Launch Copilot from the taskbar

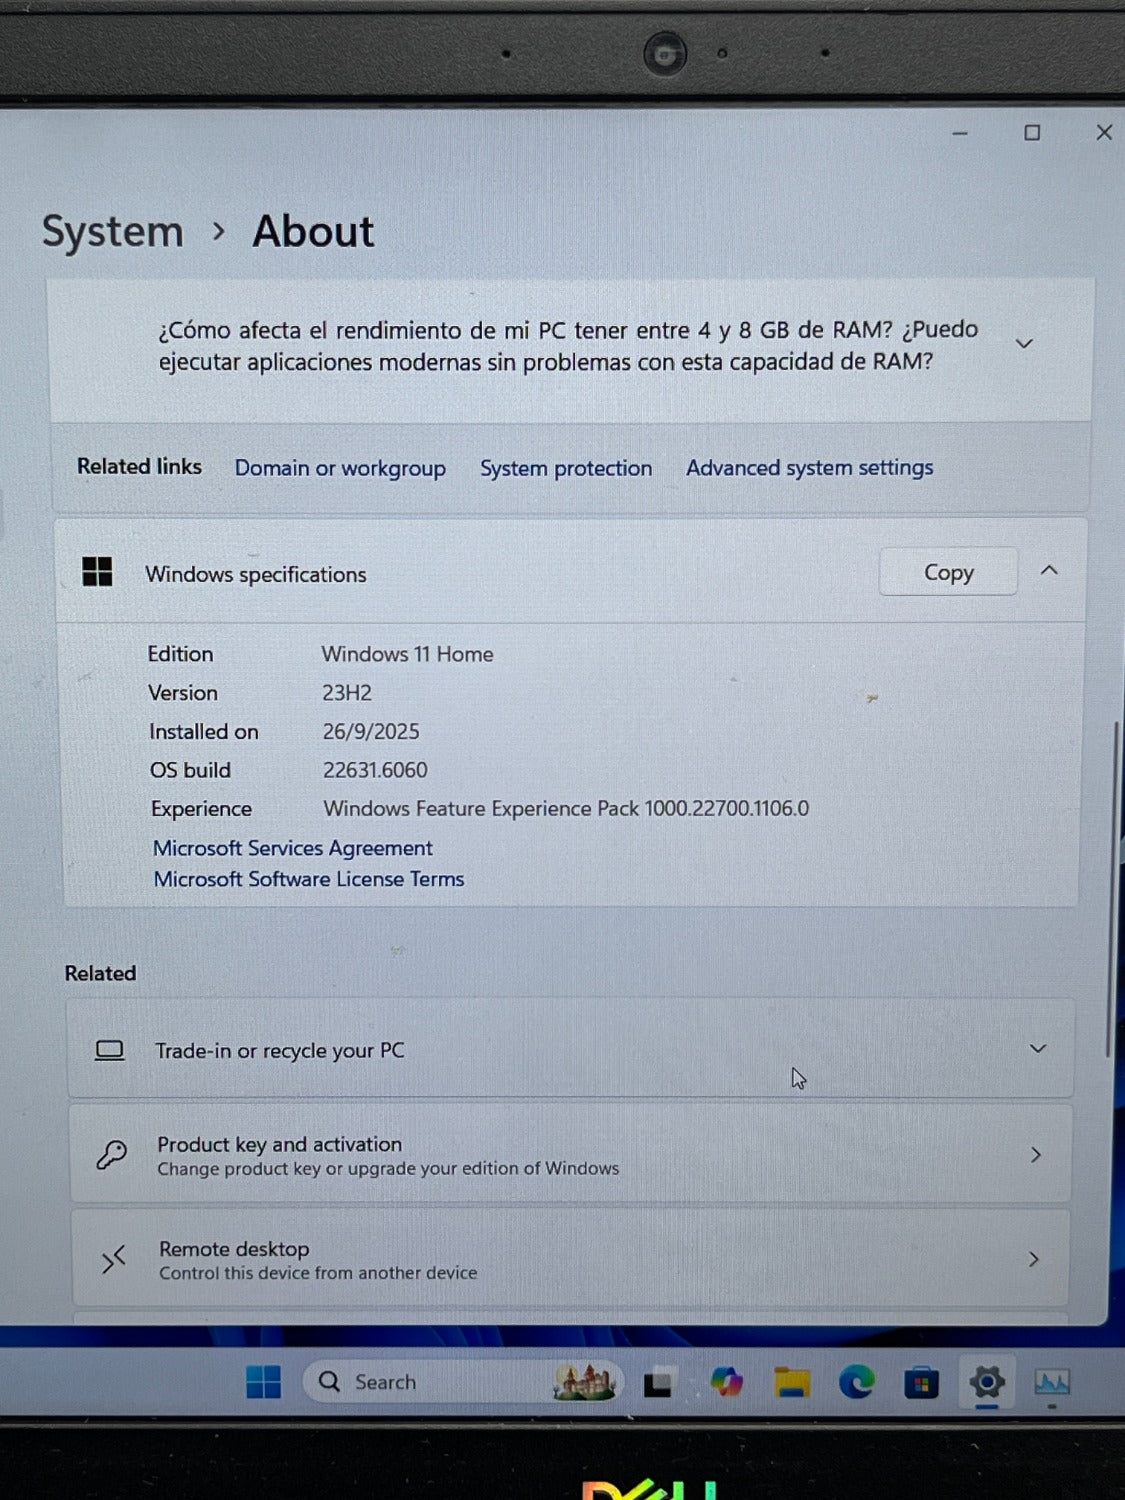click(x=726, y=1383)
